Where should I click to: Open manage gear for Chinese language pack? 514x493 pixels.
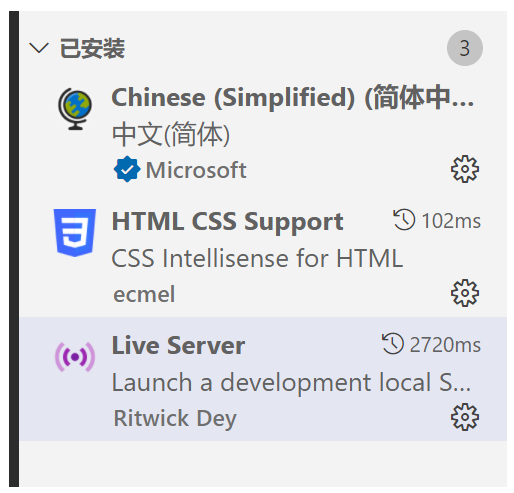(465, 169)
